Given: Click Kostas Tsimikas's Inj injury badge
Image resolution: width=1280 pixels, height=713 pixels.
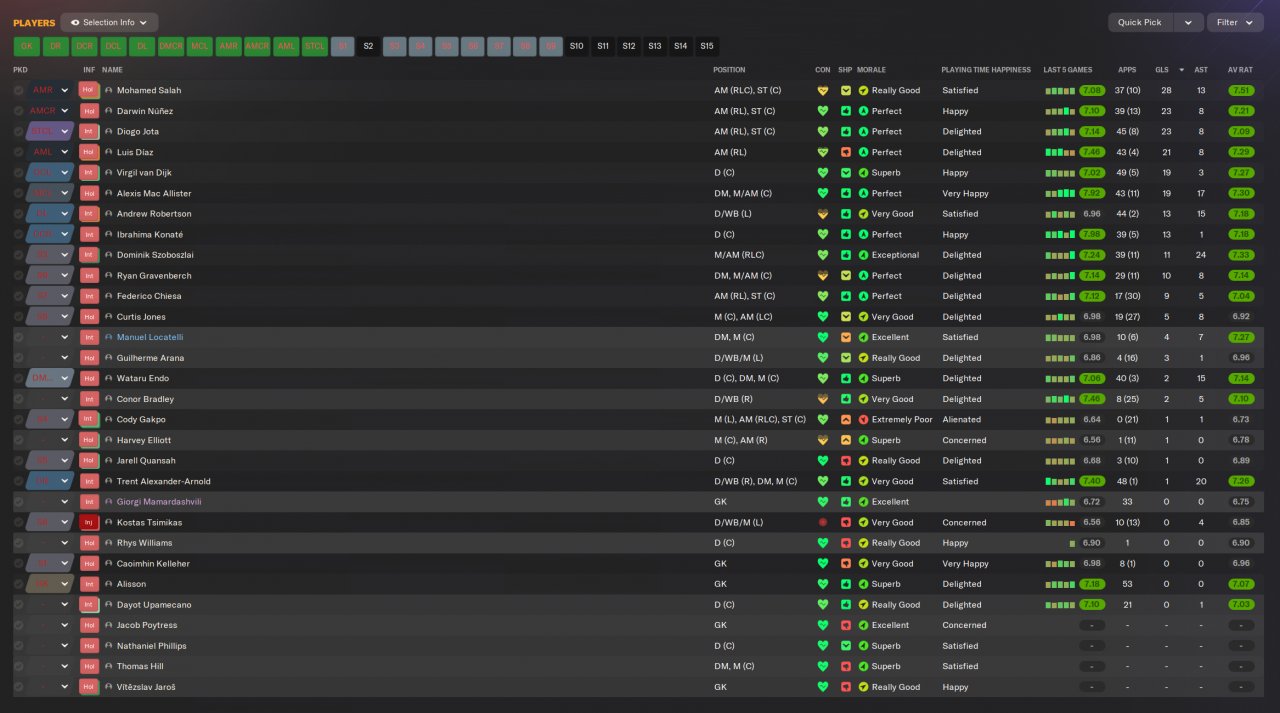Looking at the screenshot, I should tap(89, 522).
